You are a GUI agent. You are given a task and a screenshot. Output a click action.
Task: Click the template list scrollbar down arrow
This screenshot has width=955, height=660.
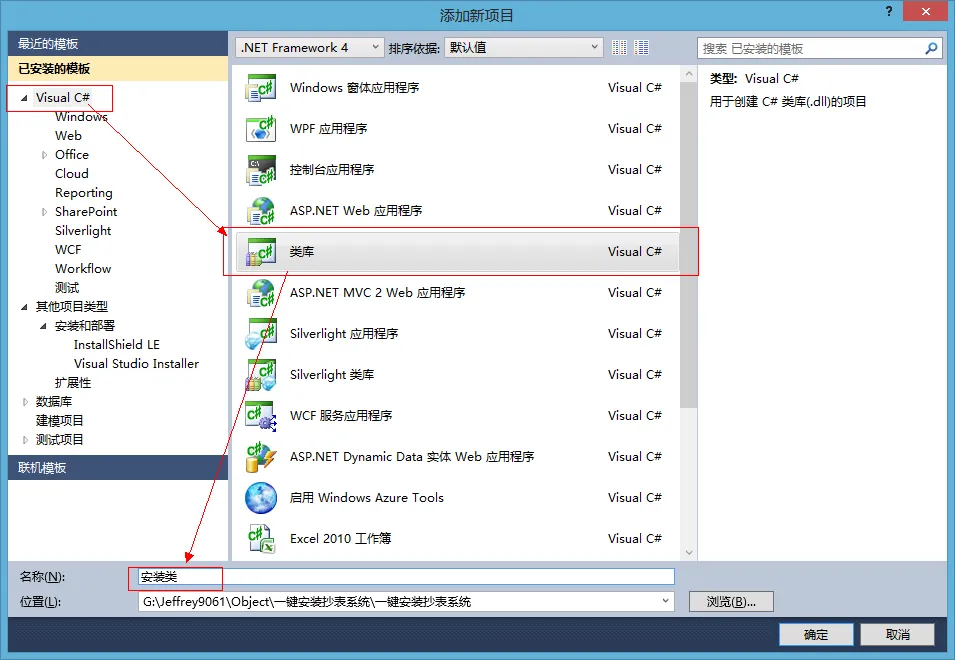[x=689, y=553]
